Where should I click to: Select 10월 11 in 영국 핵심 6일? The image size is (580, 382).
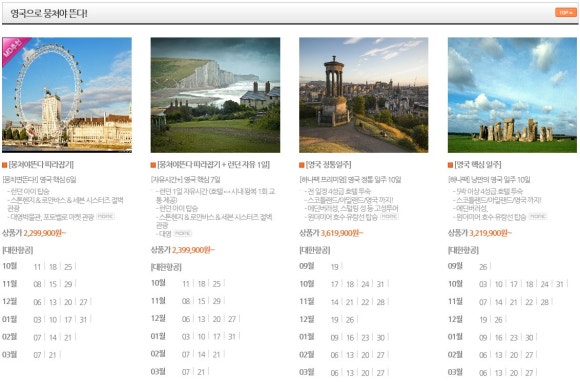(x=37, y=267)
